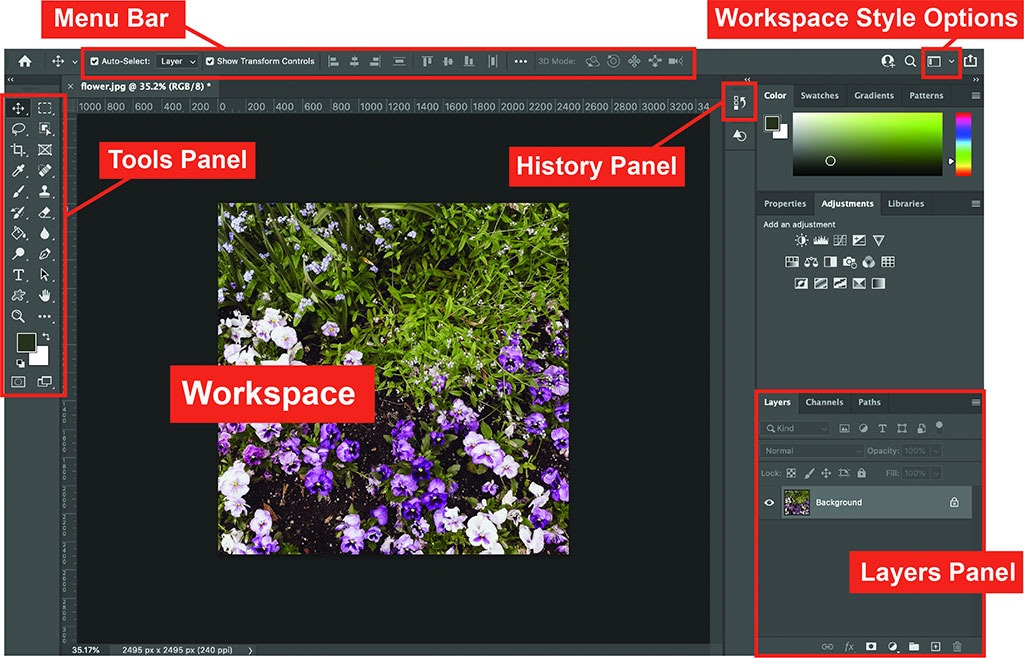Open the History panel icon

(740, 102)
